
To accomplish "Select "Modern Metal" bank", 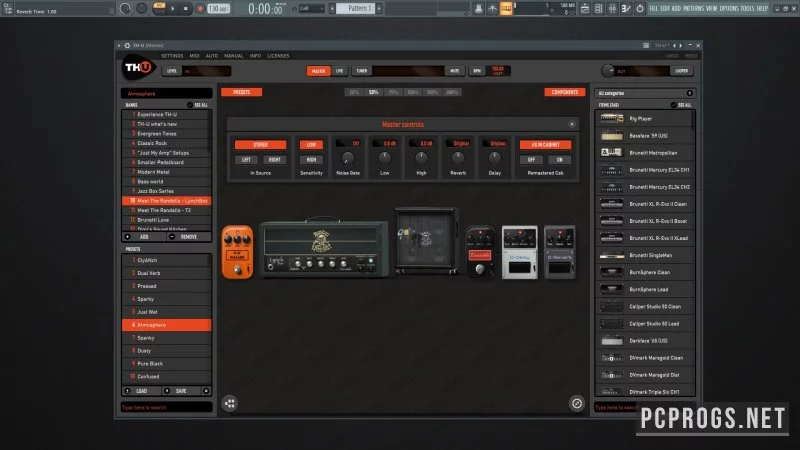I will tap(166, 172).
